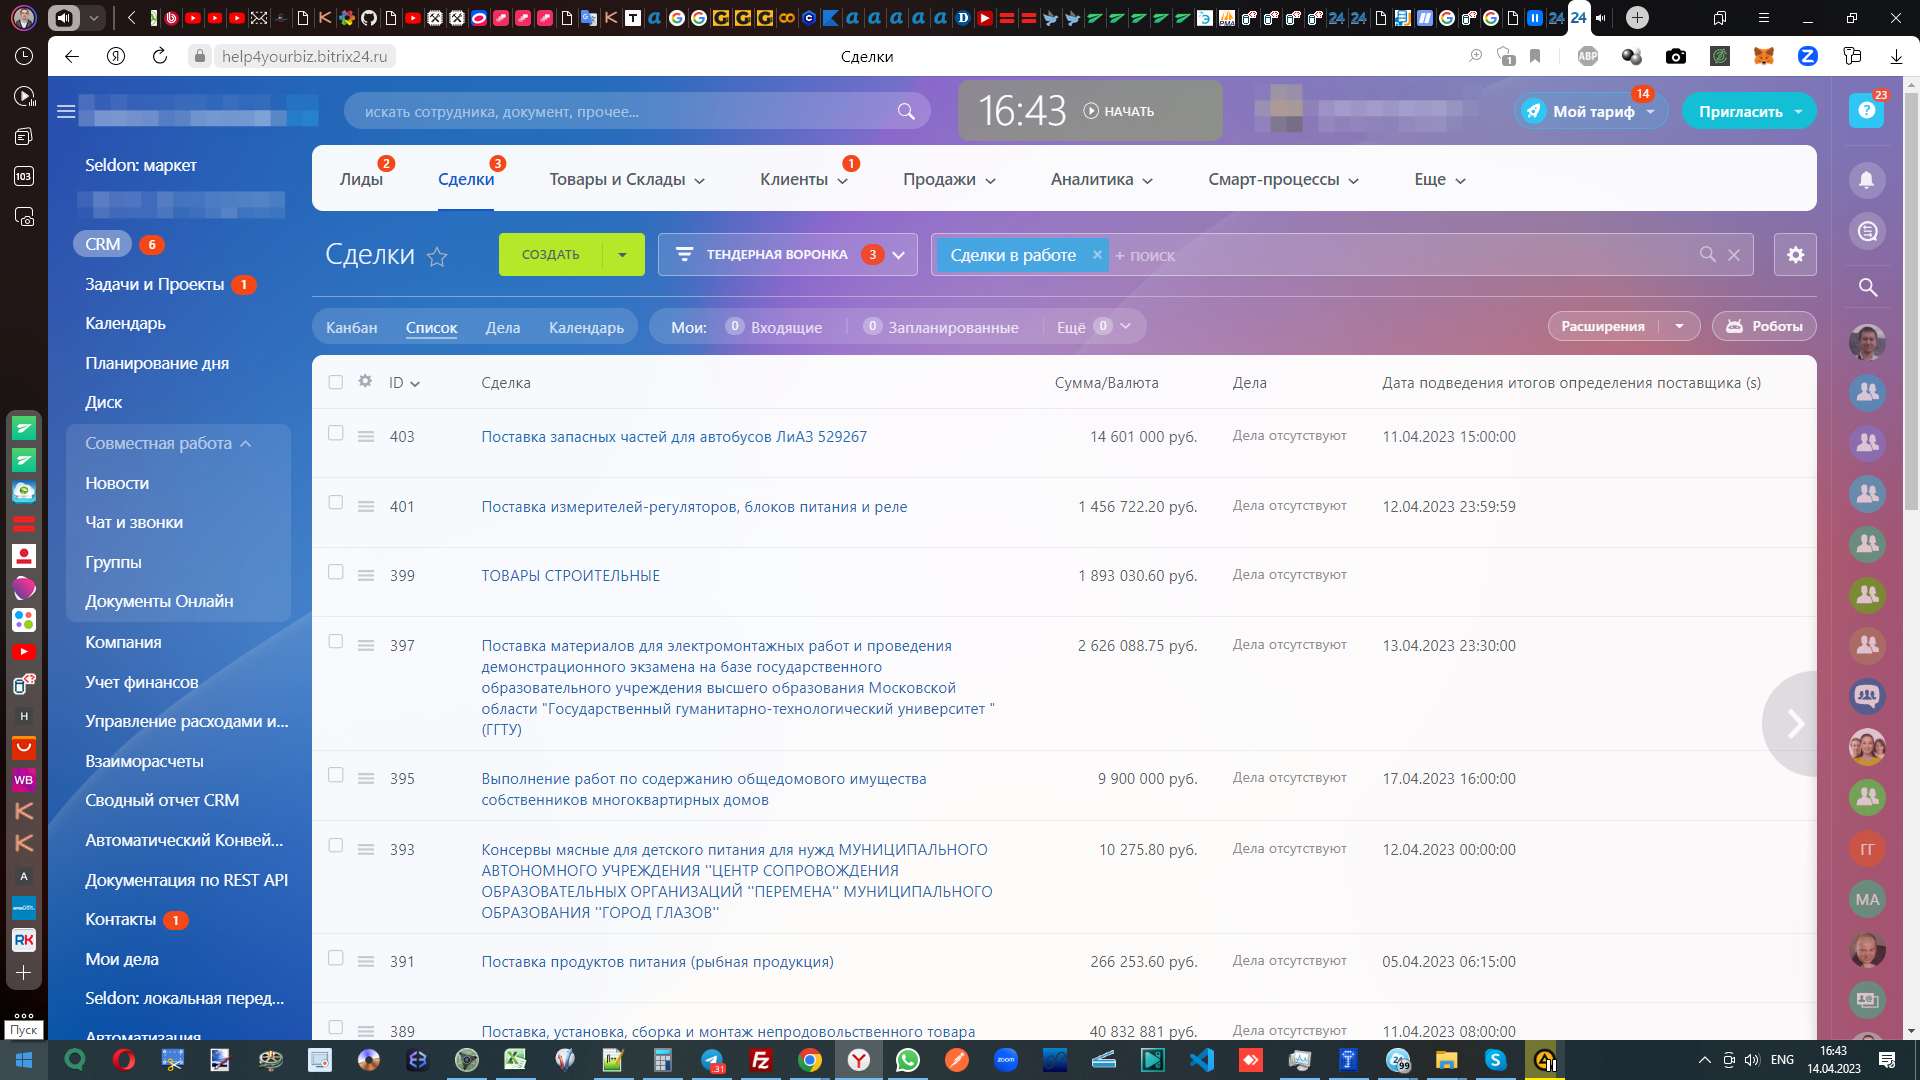Select the checkbox for deal 403
Image resolution: width=1920 pixels, height=1080 pixels.
[x=336, y=433]
